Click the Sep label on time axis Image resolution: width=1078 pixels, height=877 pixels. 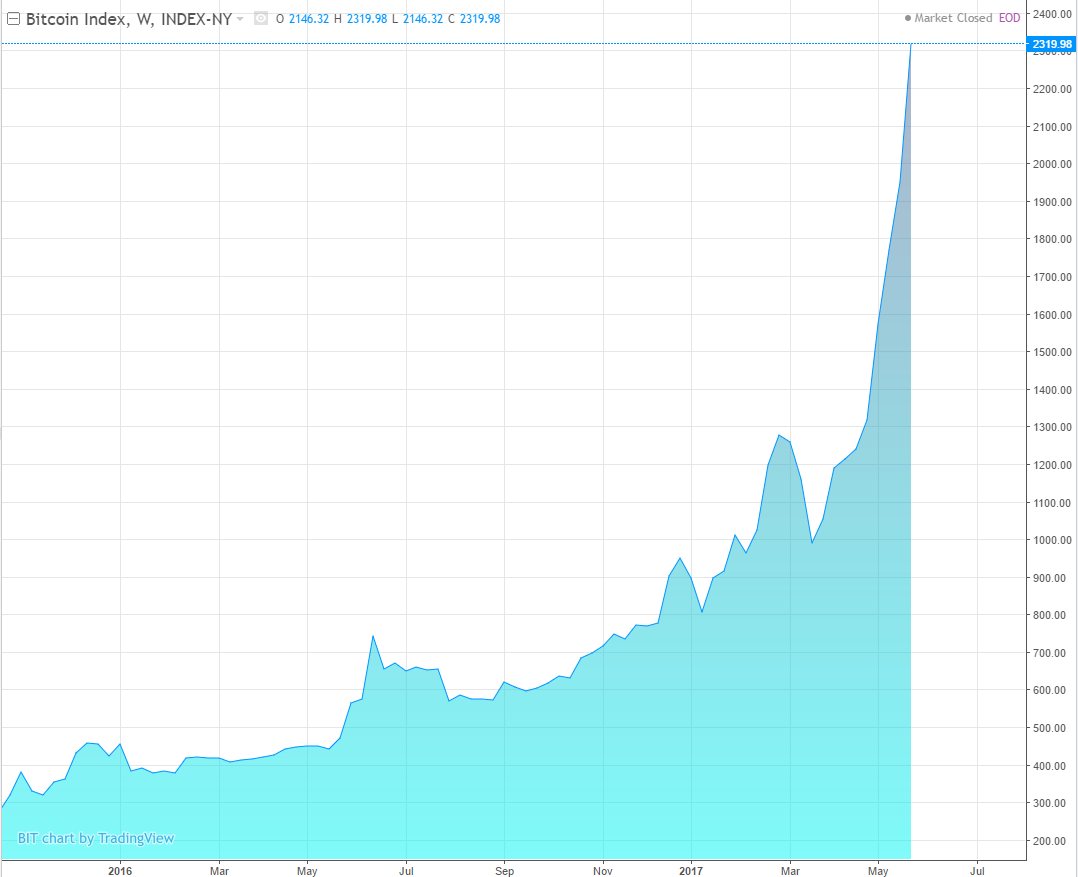[504, 871]
